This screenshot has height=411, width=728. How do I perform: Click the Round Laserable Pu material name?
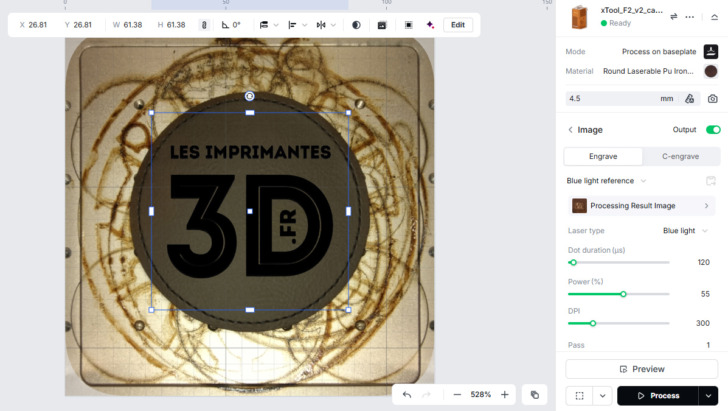click(x=648, y=71)
